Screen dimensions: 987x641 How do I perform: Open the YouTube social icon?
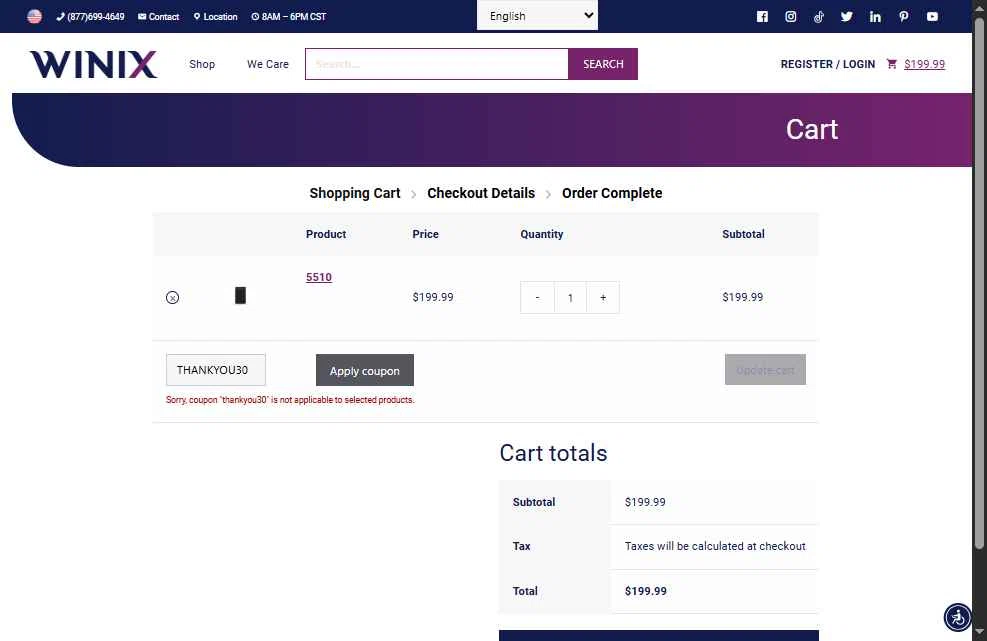click(932, 16)
